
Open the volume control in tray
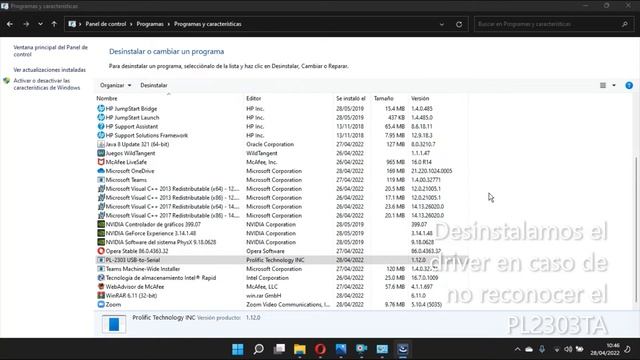pyautogui.click(x=568, y=349)
